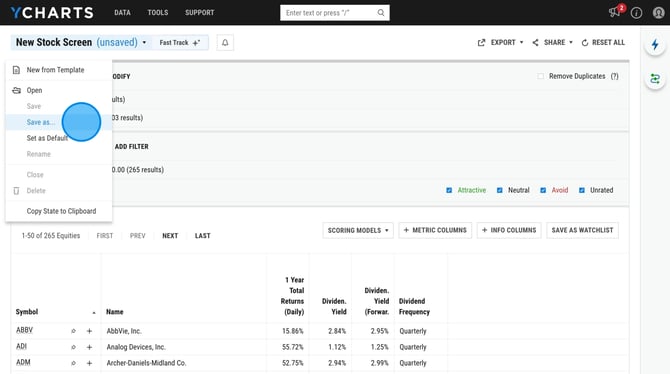Click the 1-50 of 265 Equities text
This screenshot has height=374, width=670.
(51, 236)
